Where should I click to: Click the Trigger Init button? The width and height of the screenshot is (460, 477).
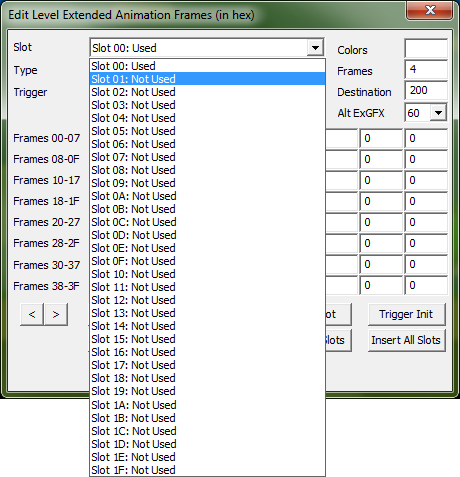406,314
